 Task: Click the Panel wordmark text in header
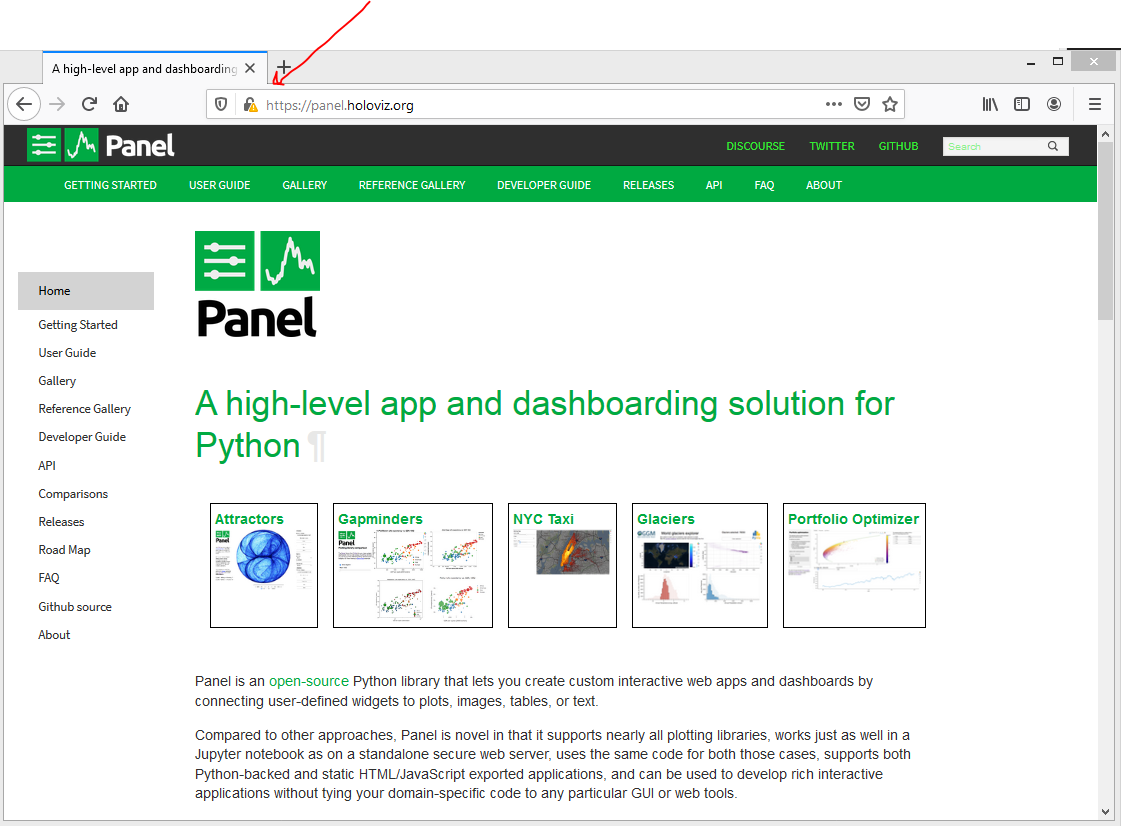tap(140, 146)
